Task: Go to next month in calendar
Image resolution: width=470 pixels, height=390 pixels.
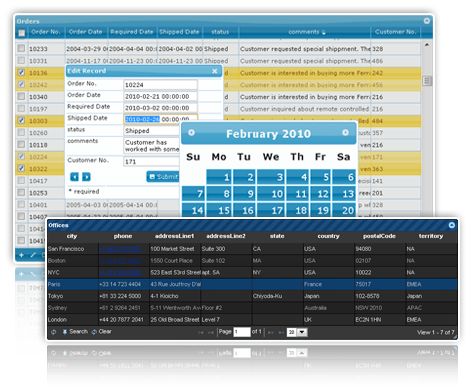Action: pyautogui.click(x=345, y=132)
